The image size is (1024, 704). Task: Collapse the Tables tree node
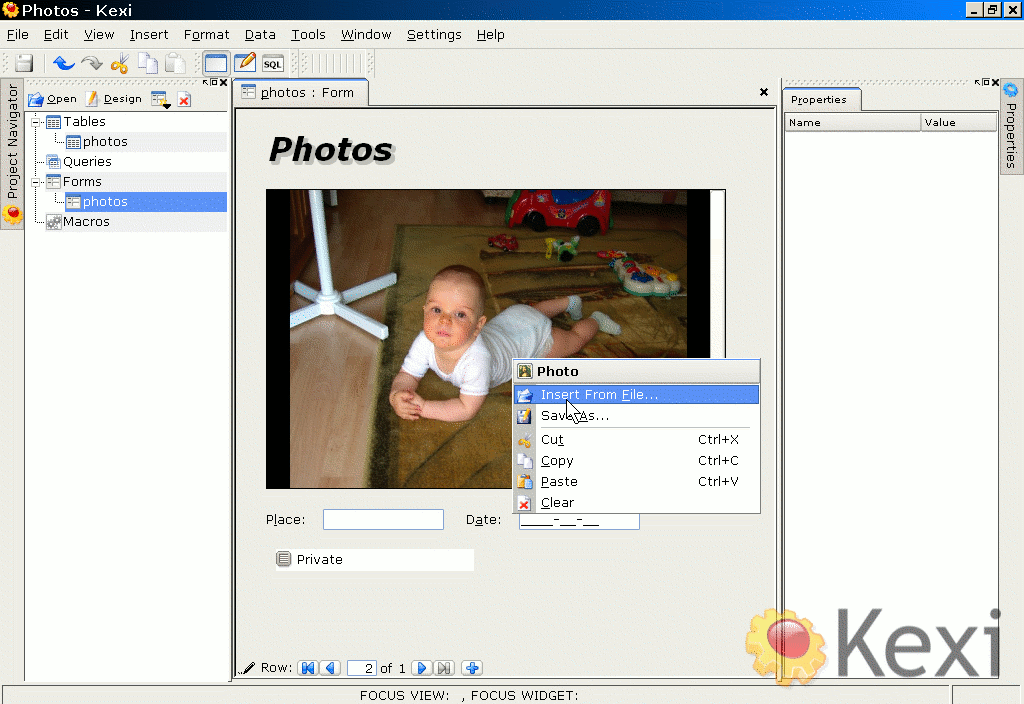(37, 122)
